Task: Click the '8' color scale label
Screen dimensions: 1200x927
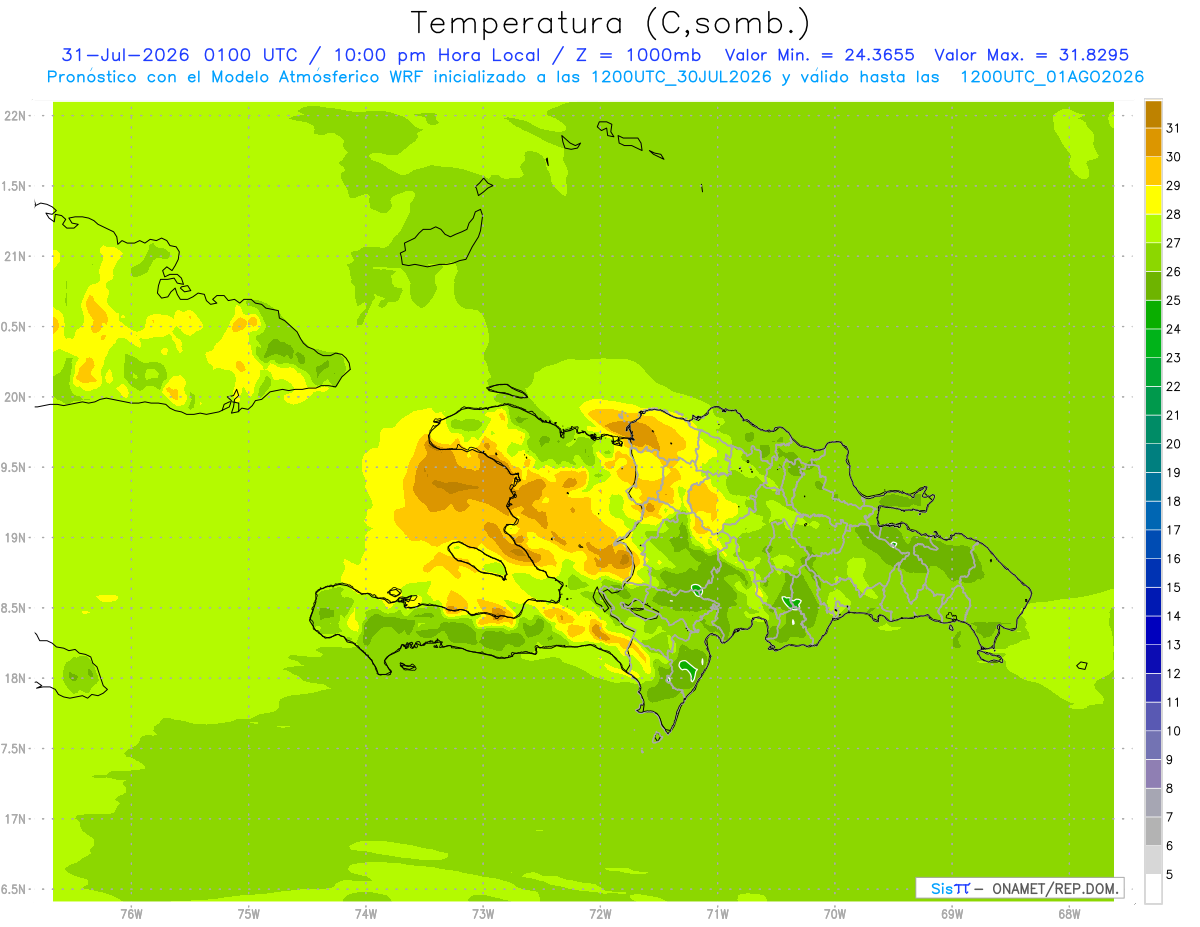Action: click(1170, 789)
